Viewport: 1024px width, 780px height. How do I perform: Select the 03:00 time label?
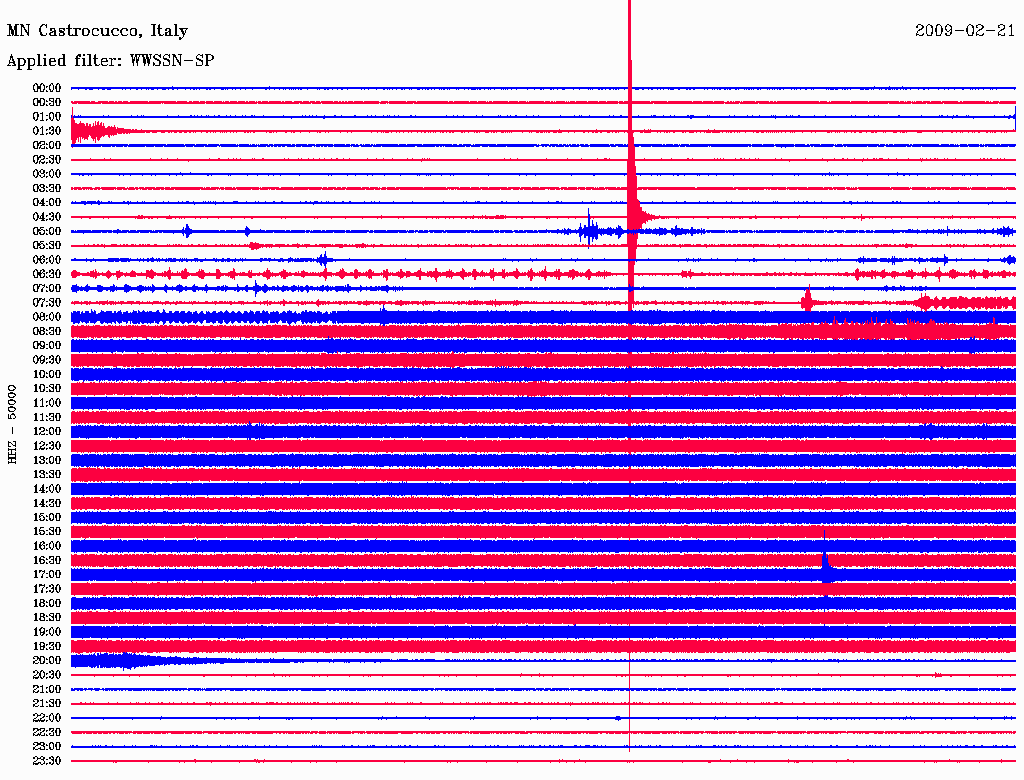tap(47, 174)
